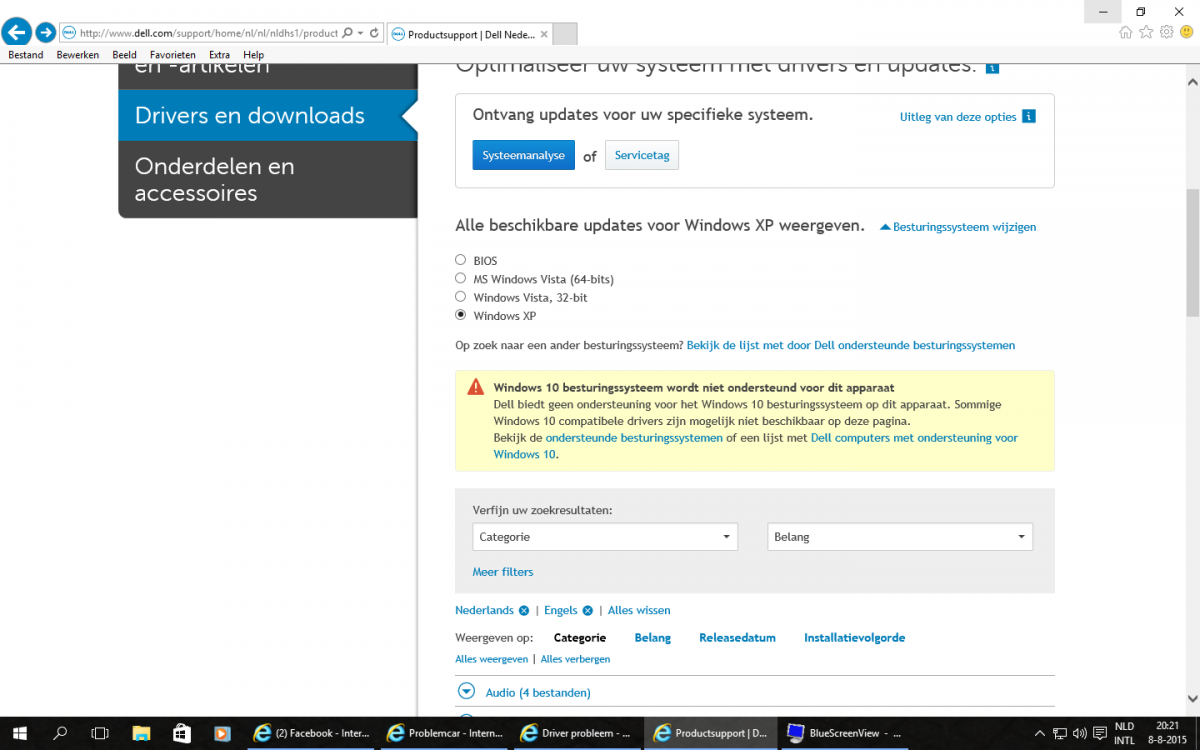Open Task View on taskbar

100,733
